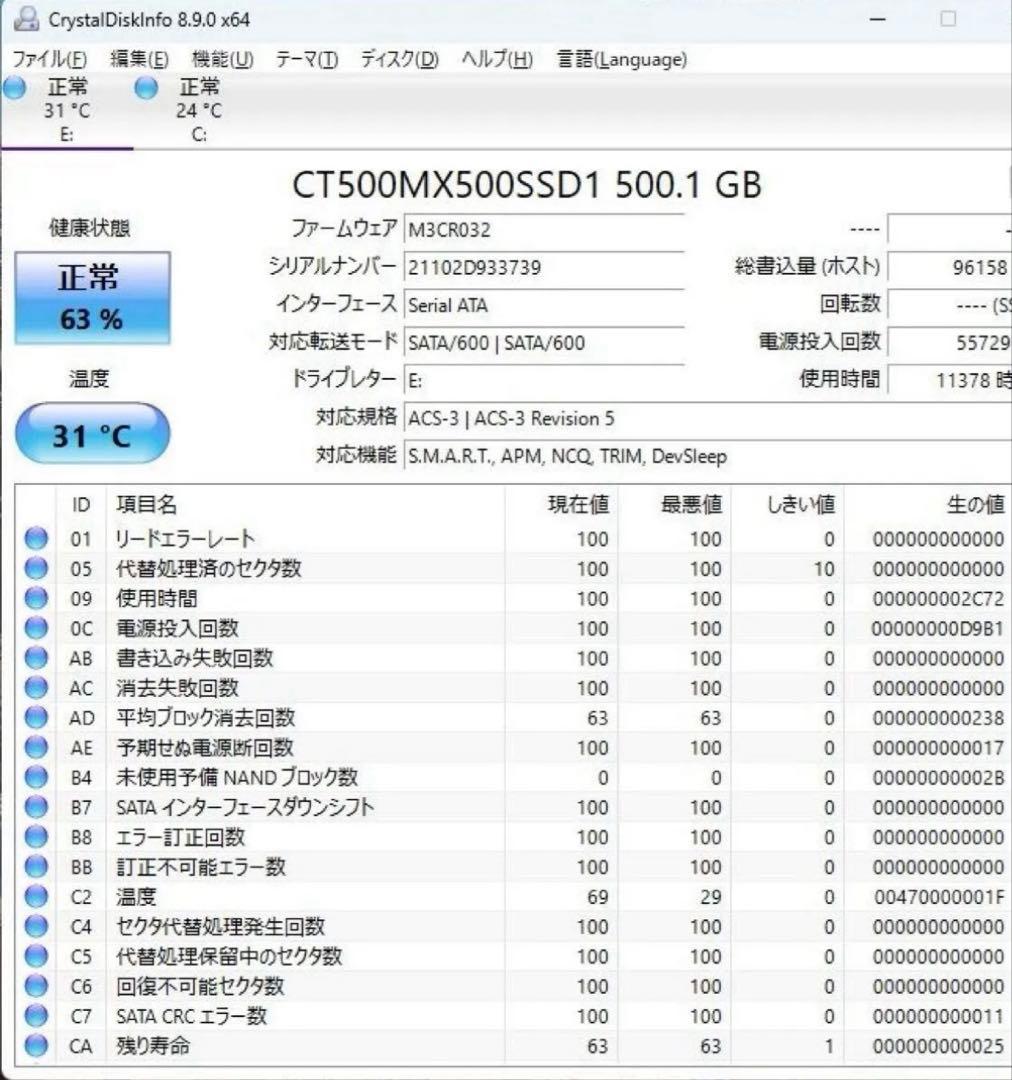Click the blue status dot beside リードエラーレート
This screenshot has width=1012, height=1080.
click(35, 538)
